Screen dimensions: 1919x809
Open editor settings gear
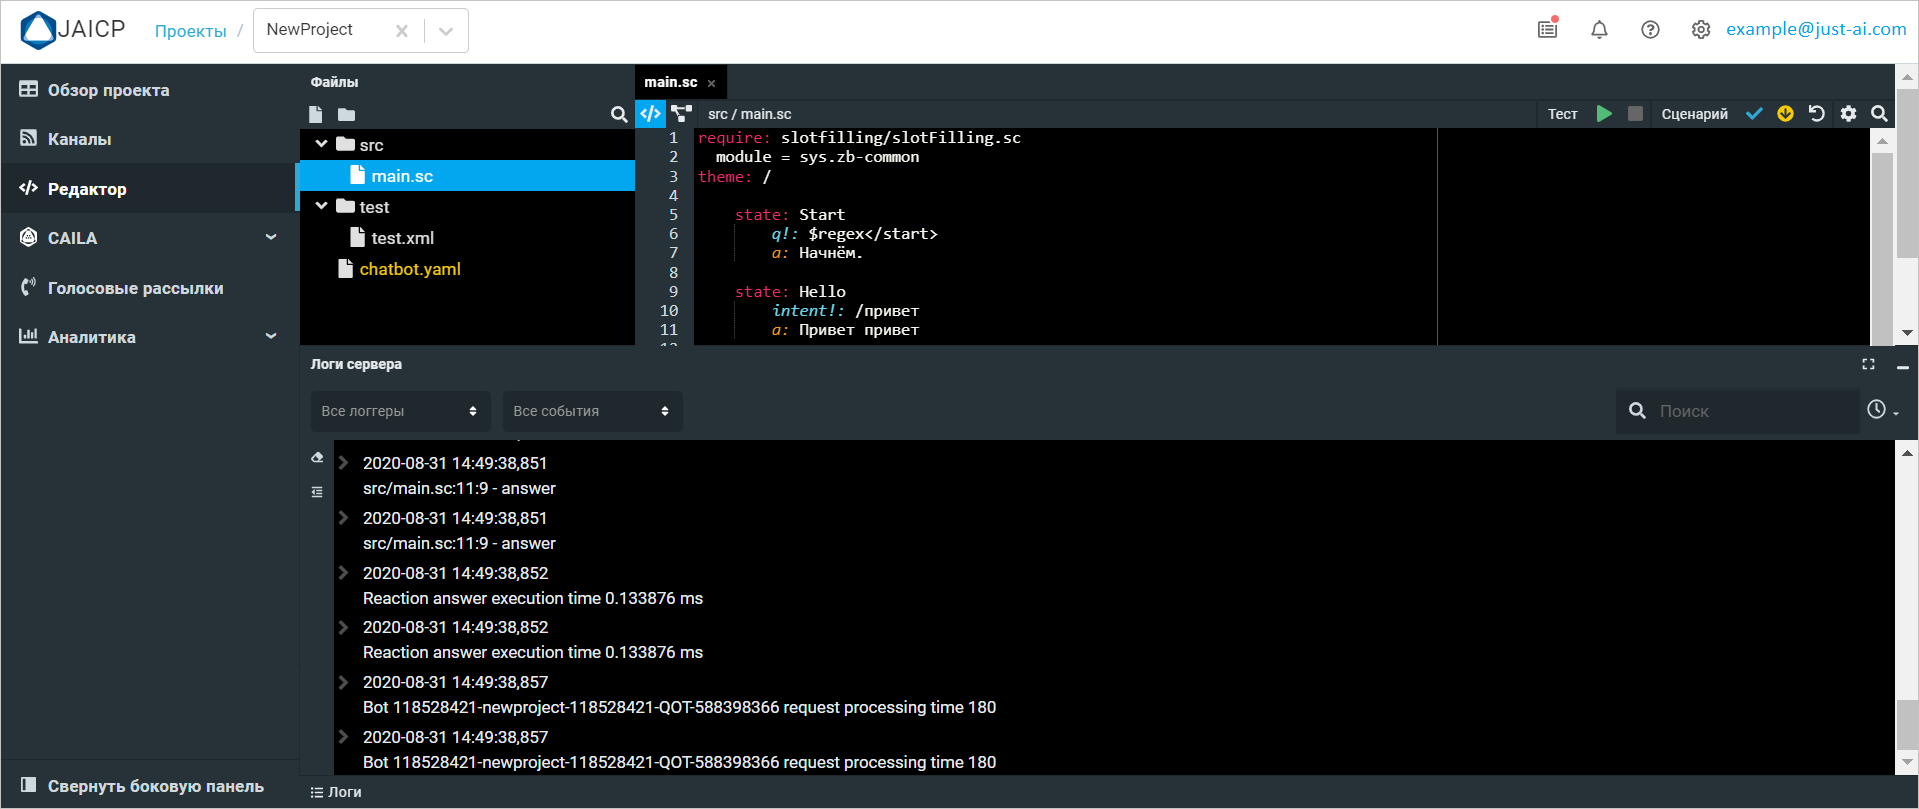[1848, 113]
